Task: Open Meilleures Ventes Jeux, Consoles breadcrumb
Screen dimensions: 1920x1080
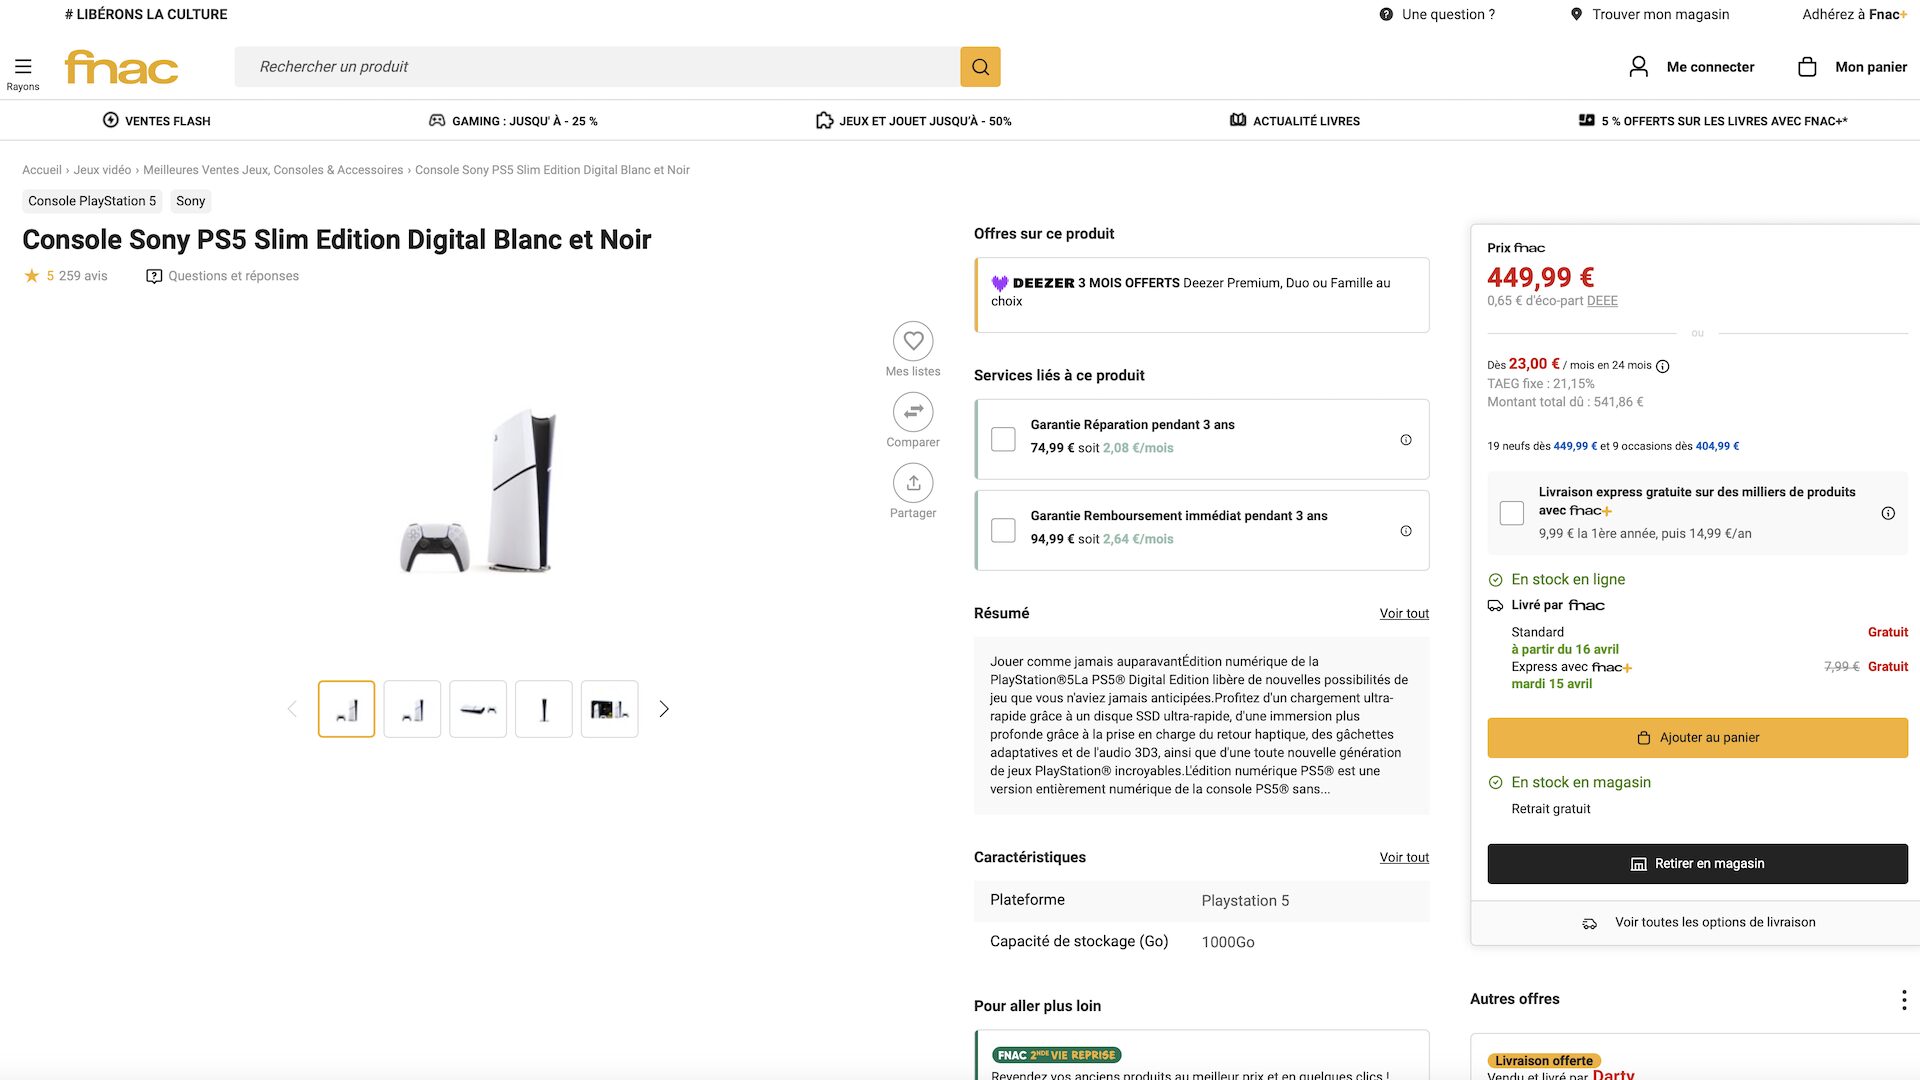Action: pyautogui.click(x=273, y=170)
